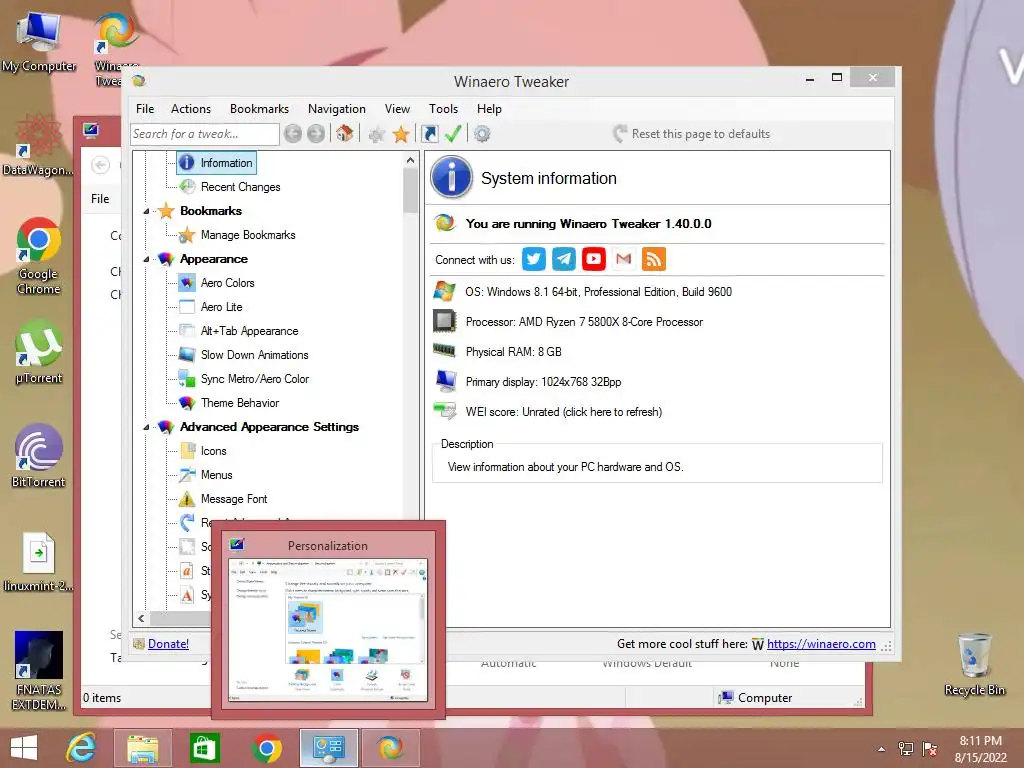Click the Donate! link

168,644
